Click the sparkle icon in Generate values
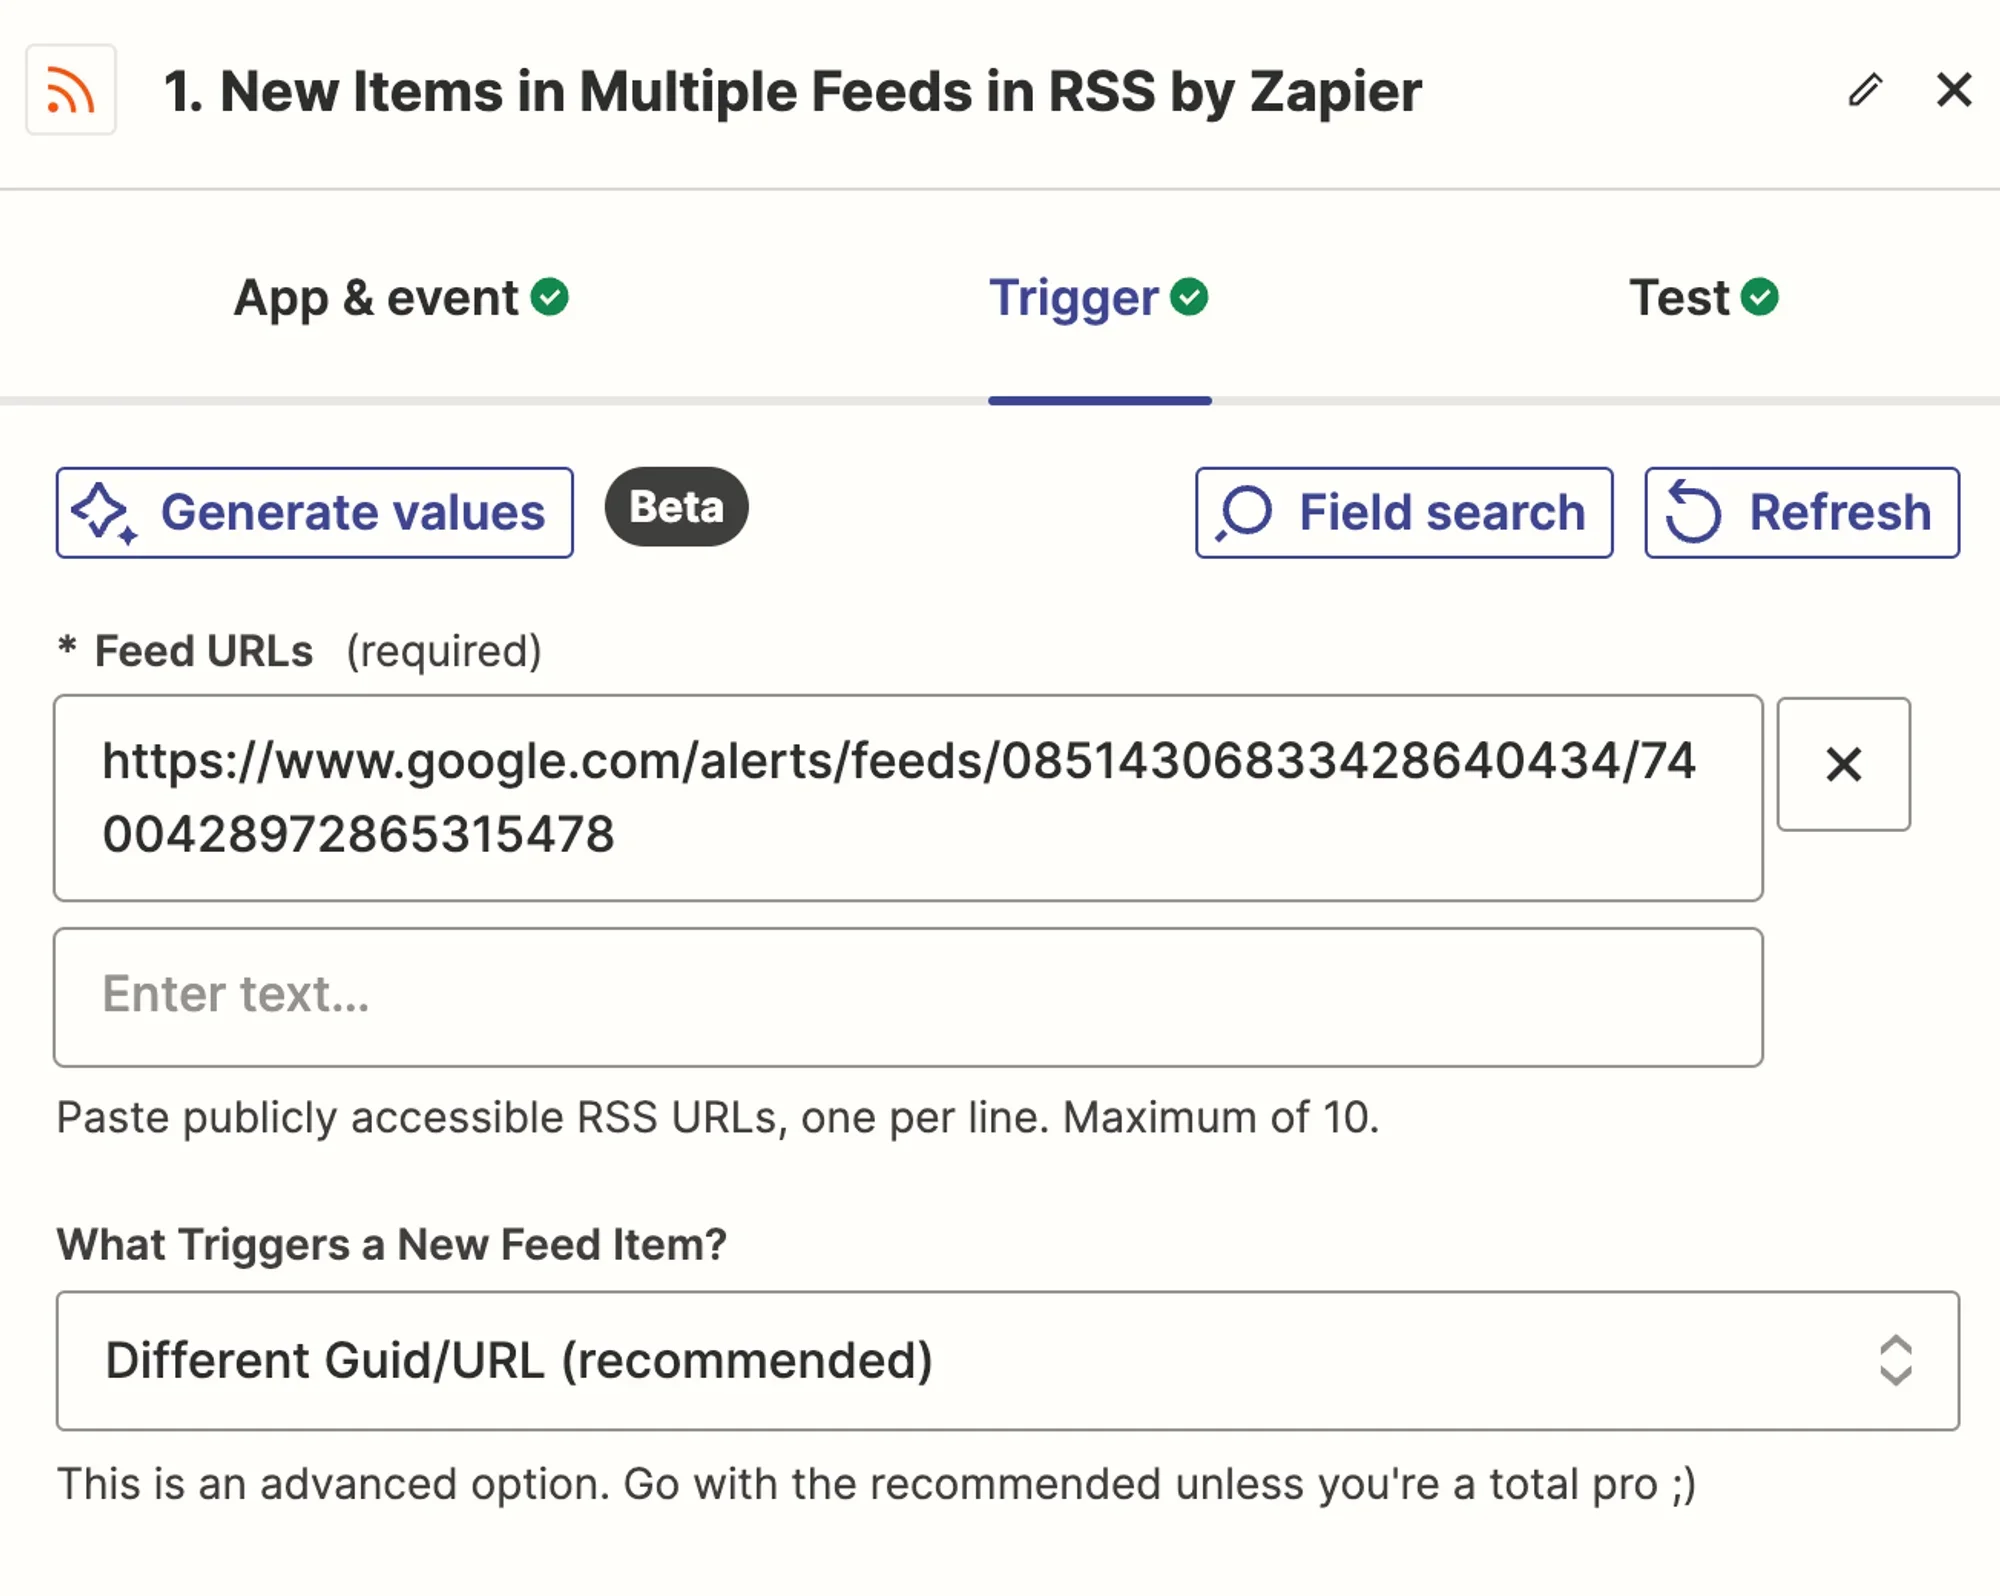2000x1596 pixels. pos(103,512)
